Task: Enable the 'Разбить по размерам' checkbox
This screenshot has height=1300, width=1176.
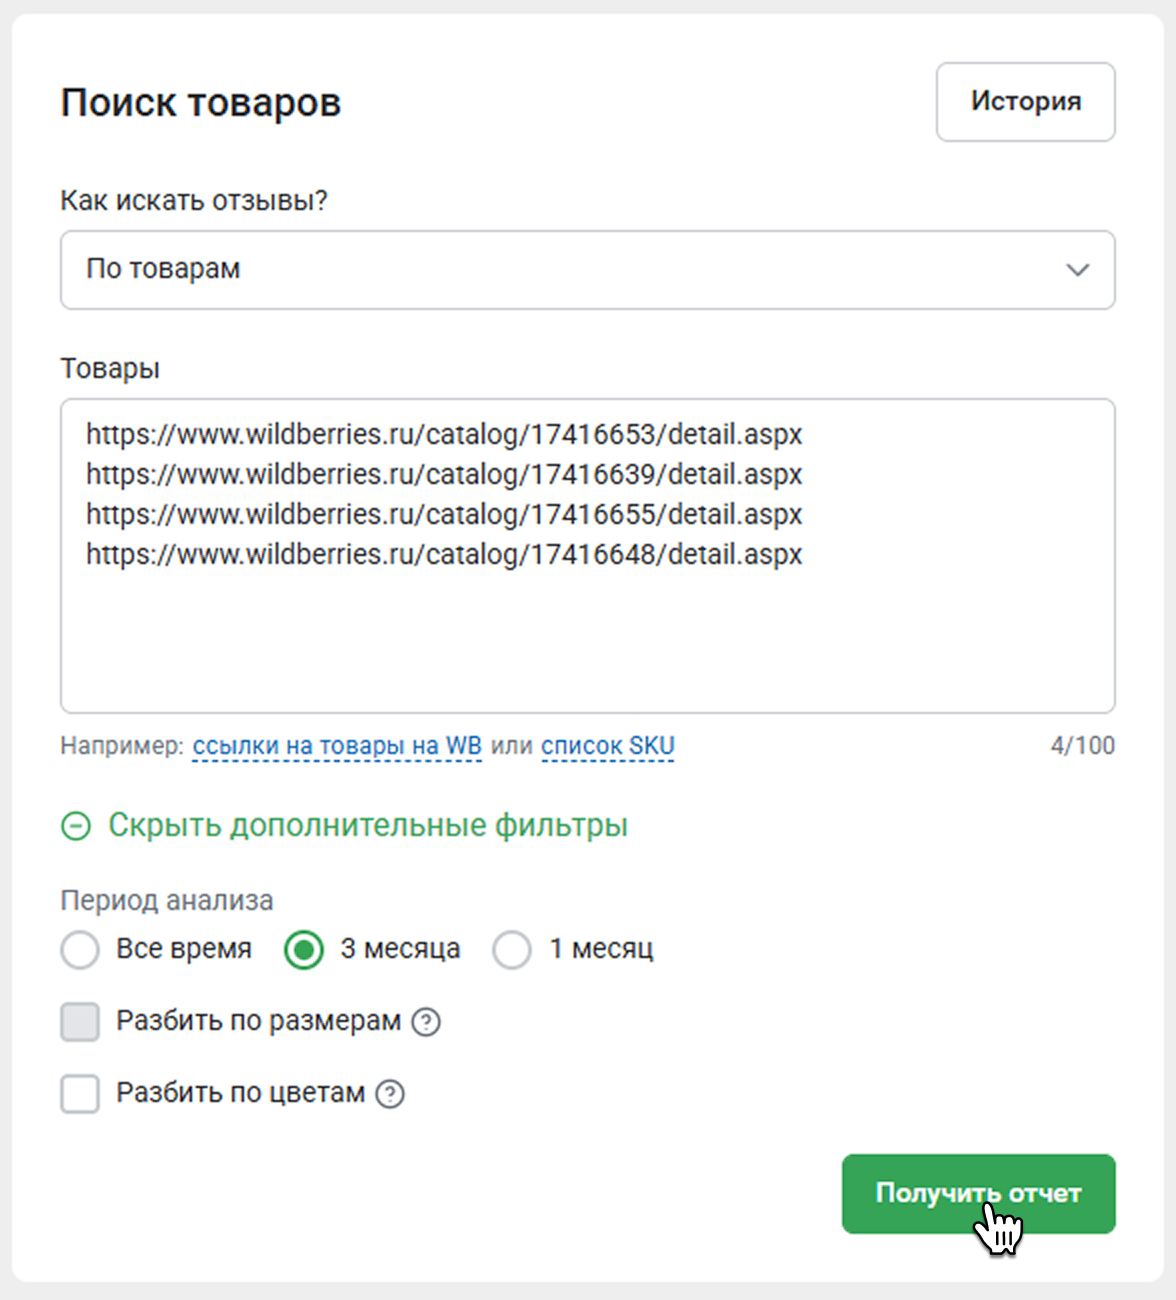Action: click(80, 1022)
